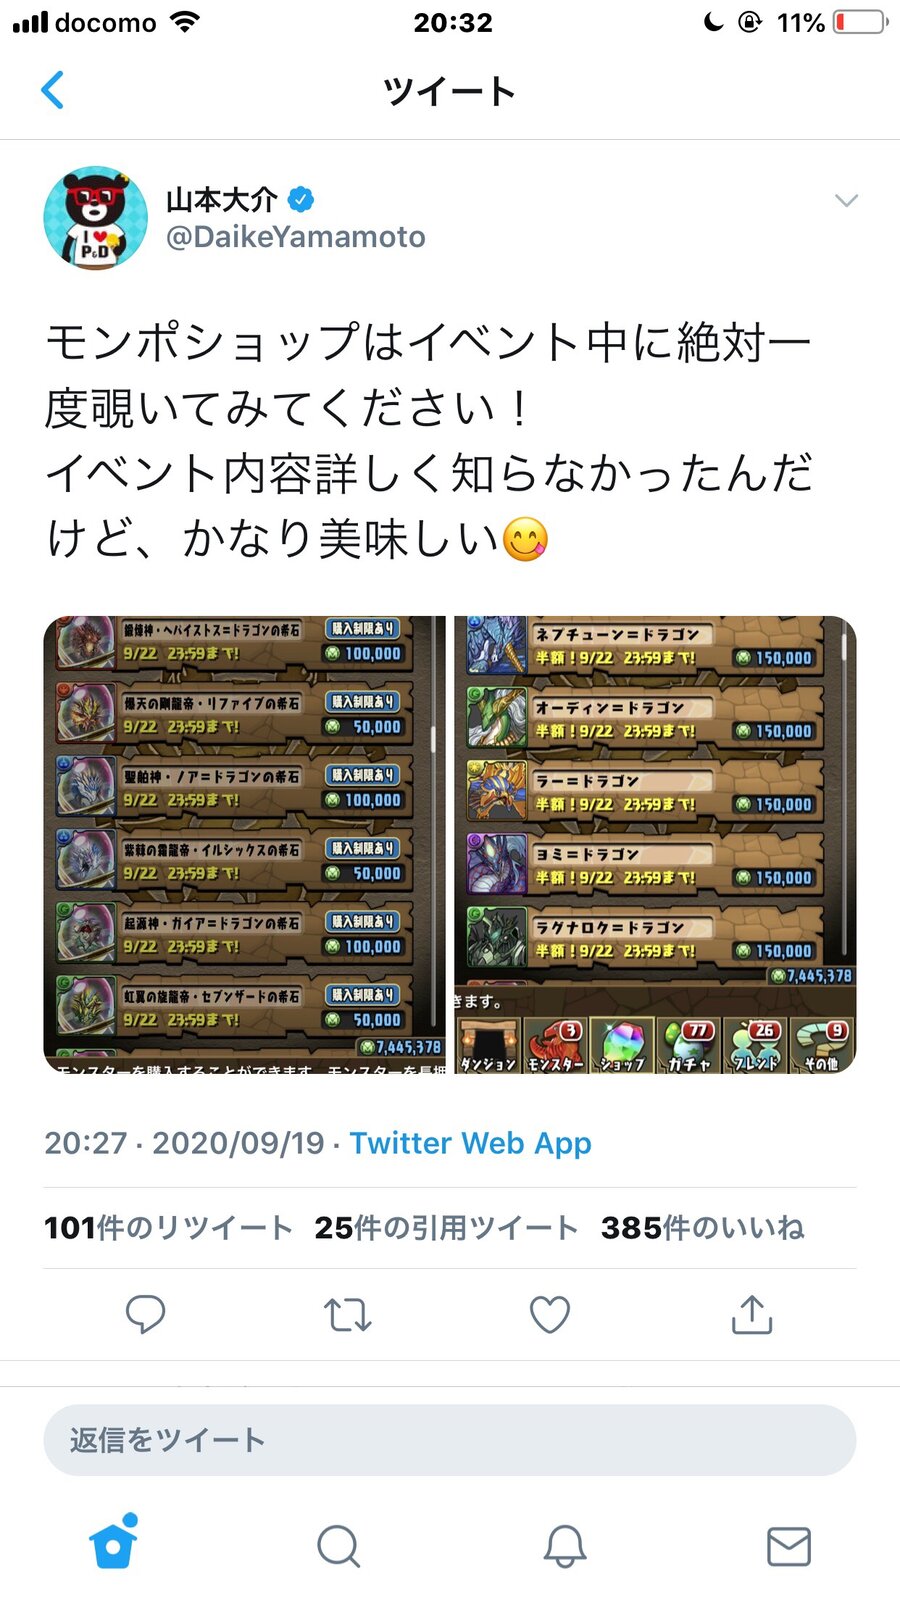This screenshot has height=1600, width=900.
Task: Open Messages envelope tab
Action: click(x=789, y=1546)
